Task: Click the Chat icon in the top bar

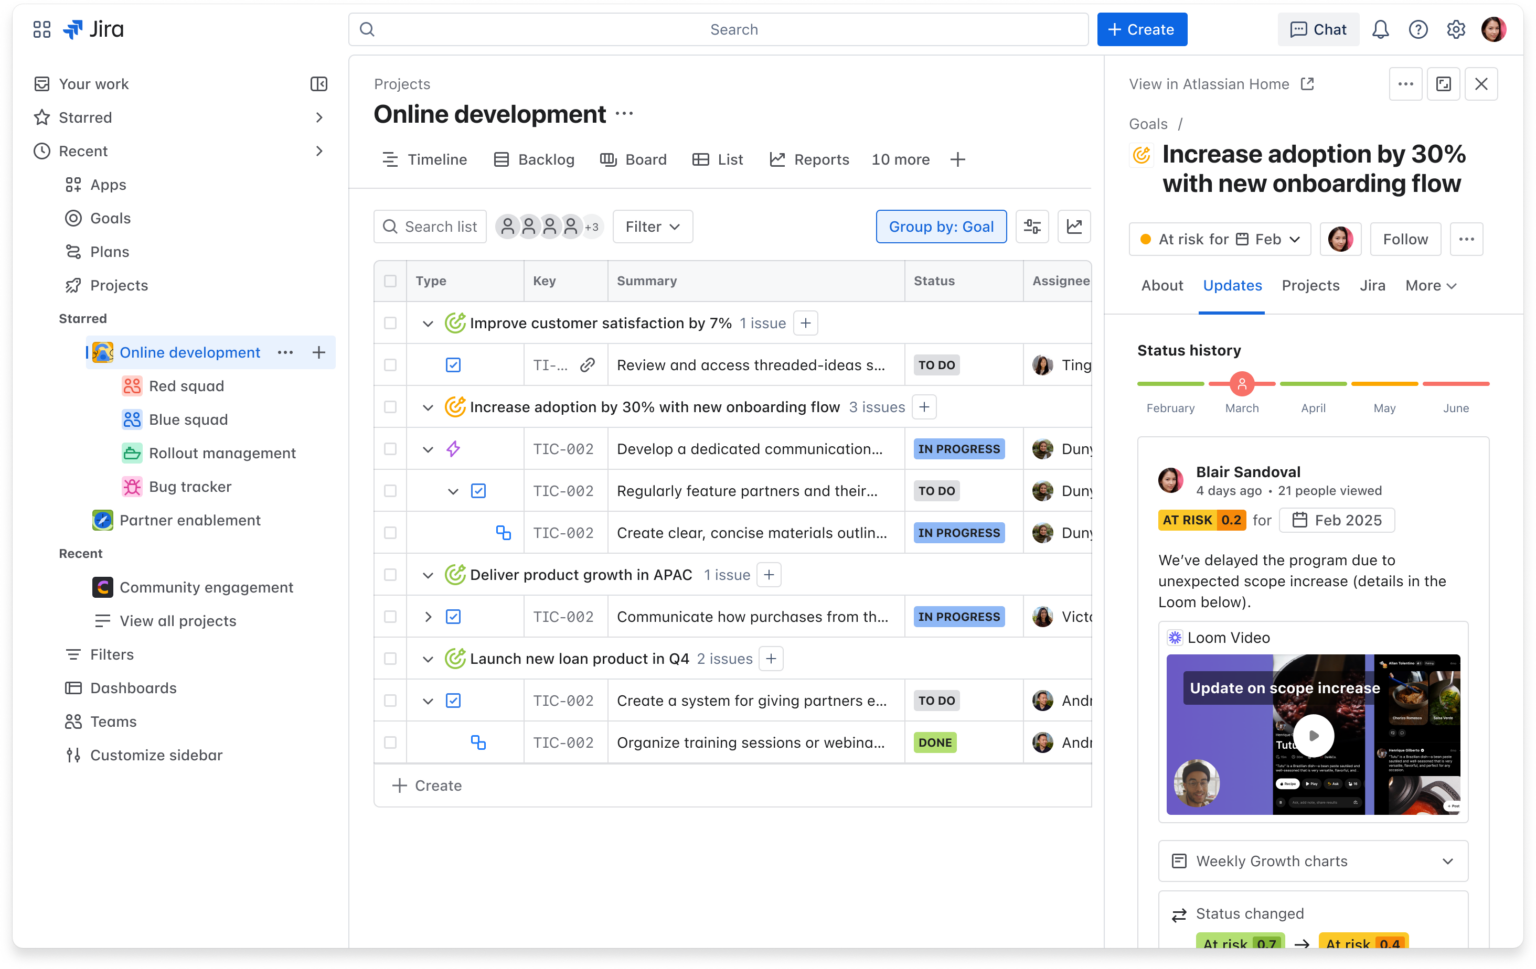Action: (1318, 29)
